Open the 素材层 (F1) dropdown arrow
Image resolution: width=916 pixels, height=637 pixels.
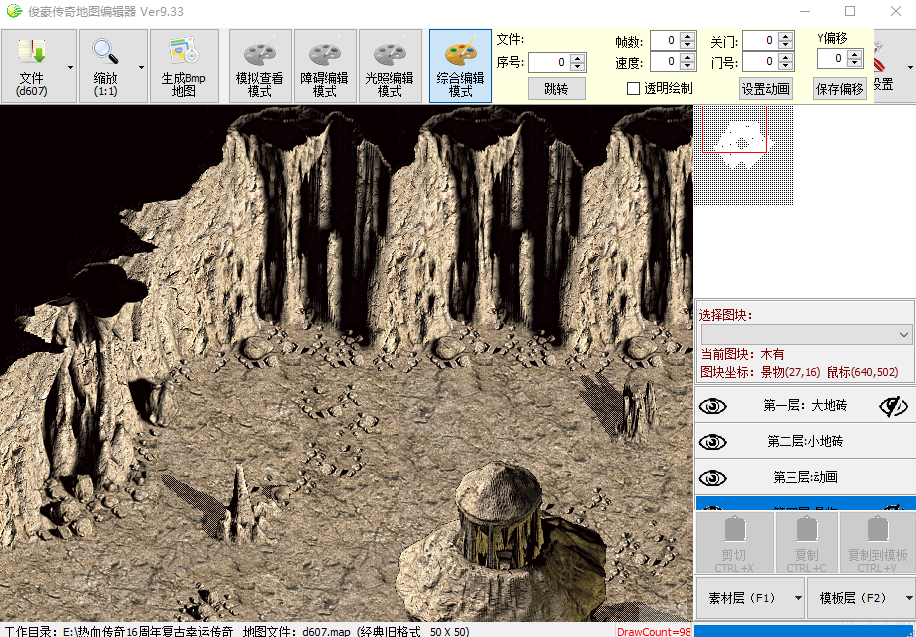pos(798,598)
